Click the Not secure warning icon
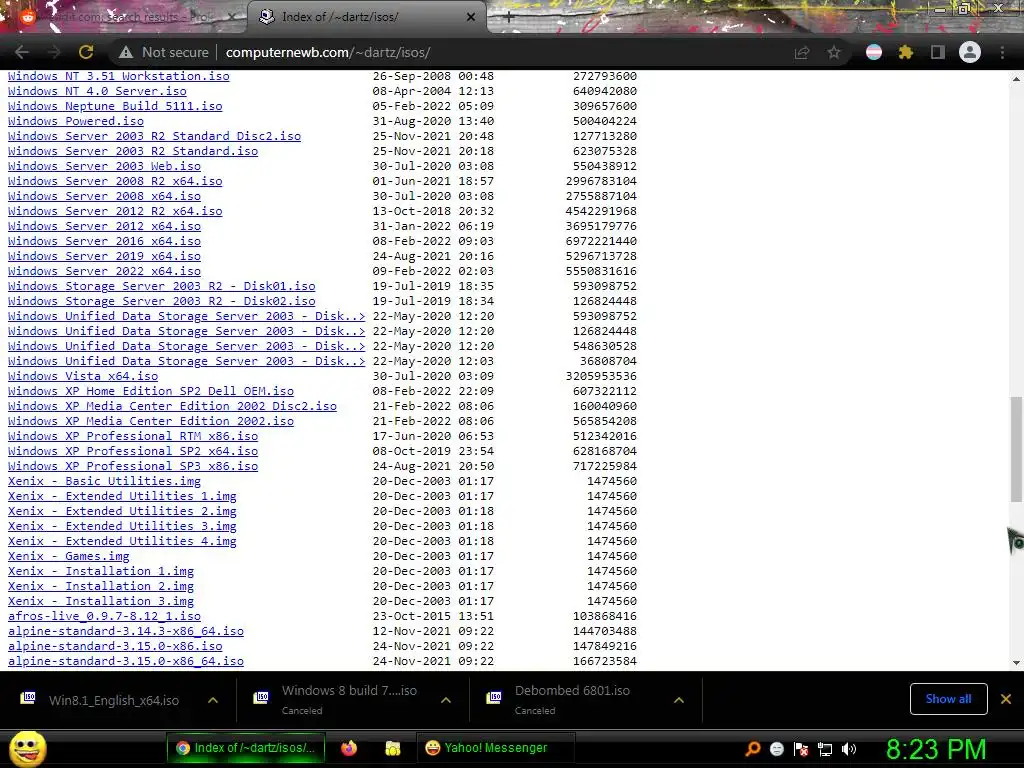This screenshot has height=768, width=1024. coord(125,52)
